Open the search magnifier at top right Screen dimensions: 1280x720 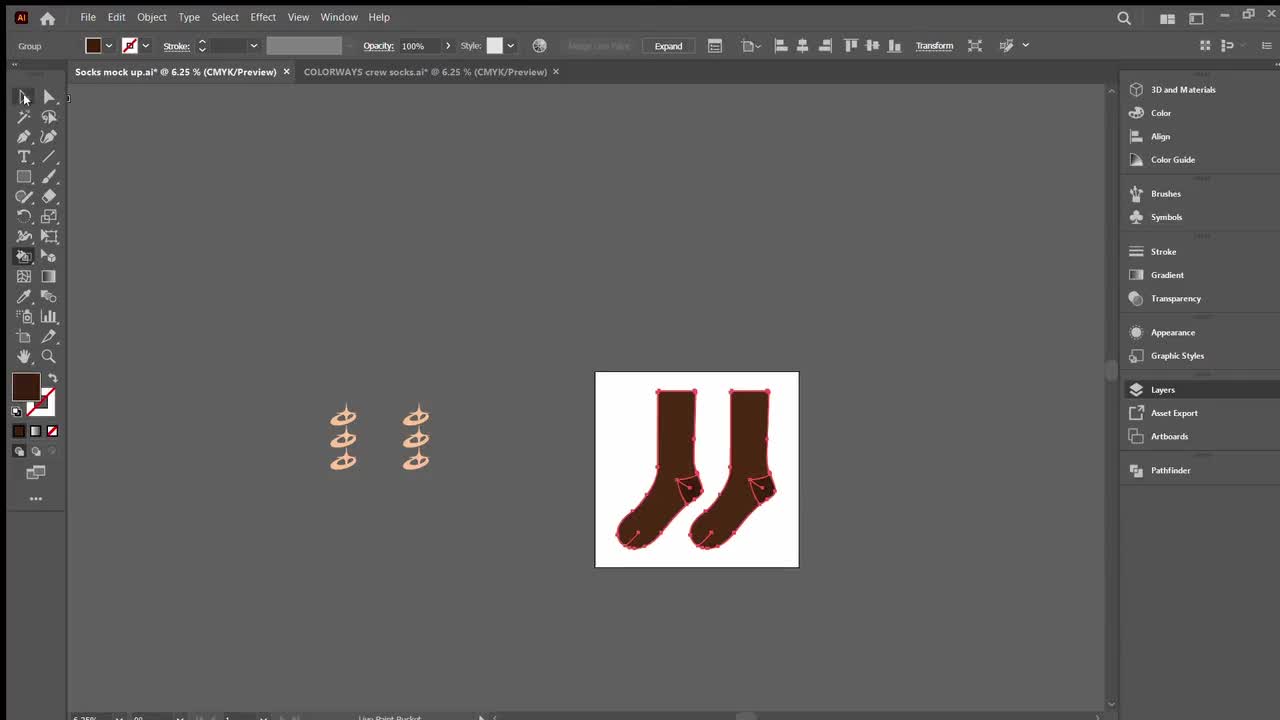pyautogui.click(x=1124, y=18)
